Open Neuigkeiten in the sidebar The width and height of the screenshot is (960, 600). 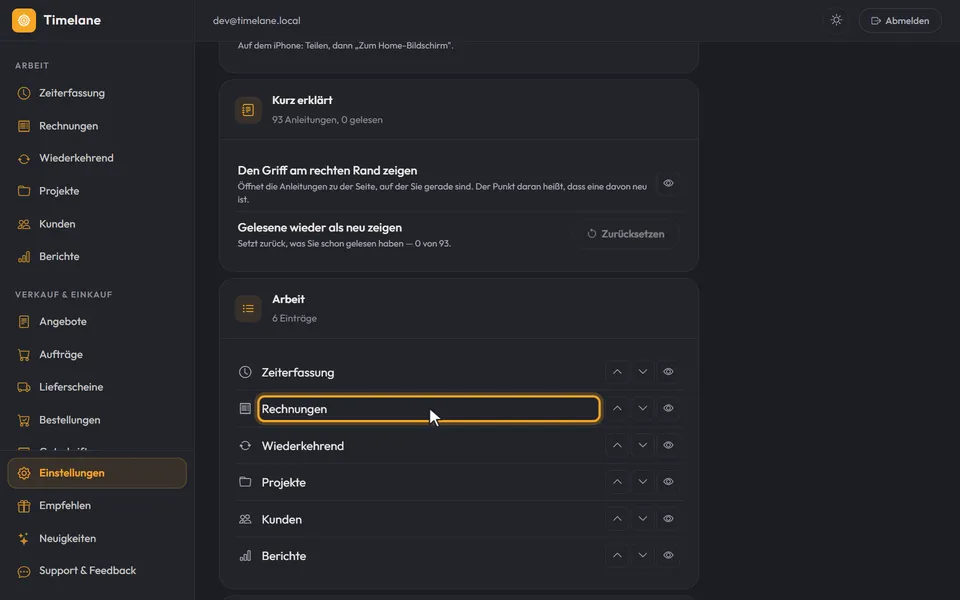(x=97, y=539)
